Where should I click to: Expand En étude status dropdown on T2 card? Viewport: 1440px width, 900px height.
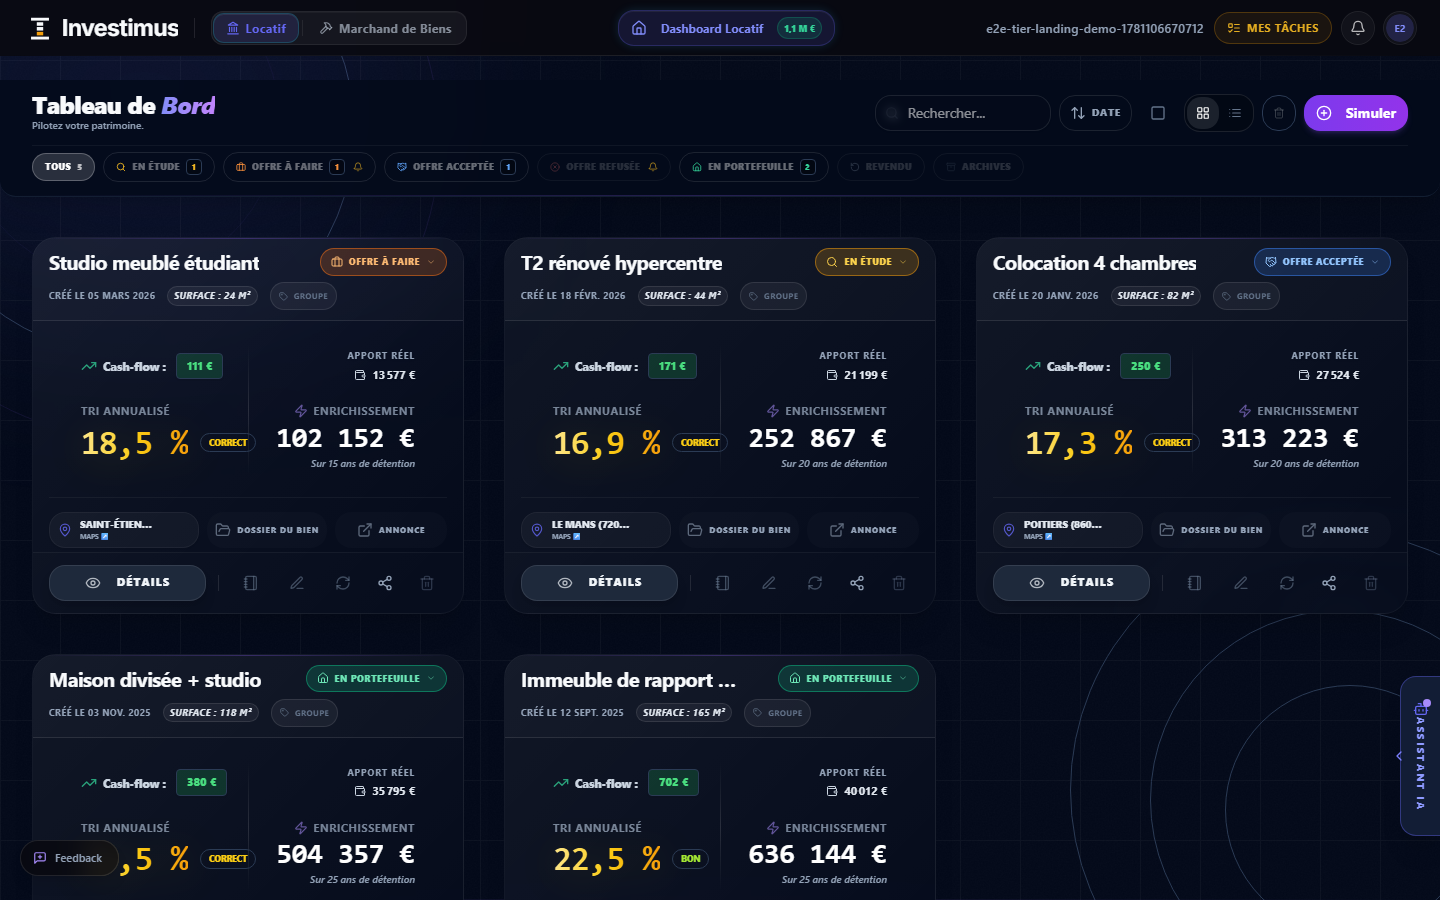[867, 262]
